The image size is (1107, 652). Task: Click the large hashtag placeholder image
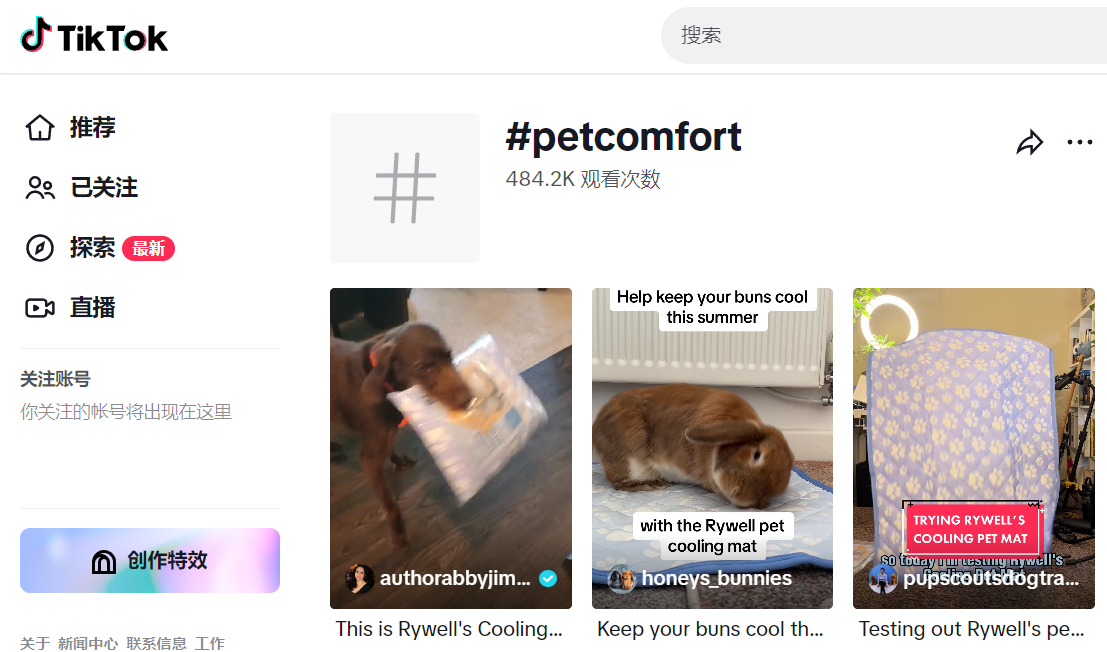(405, 188)
